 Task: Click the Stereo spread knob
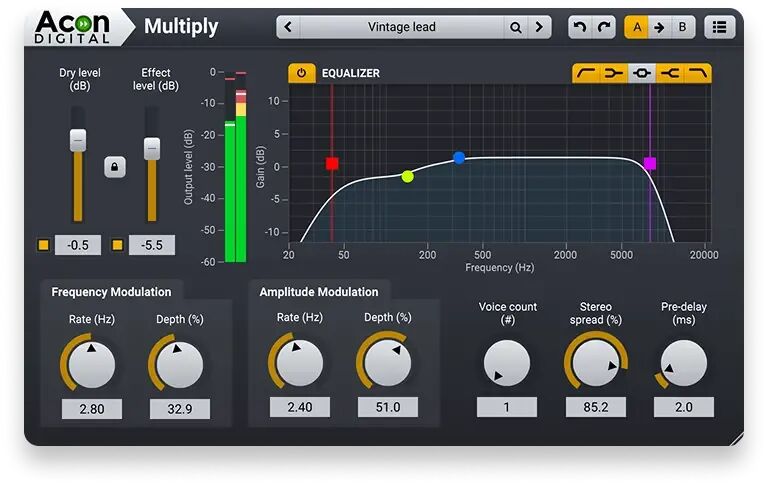tap(595, 363)
